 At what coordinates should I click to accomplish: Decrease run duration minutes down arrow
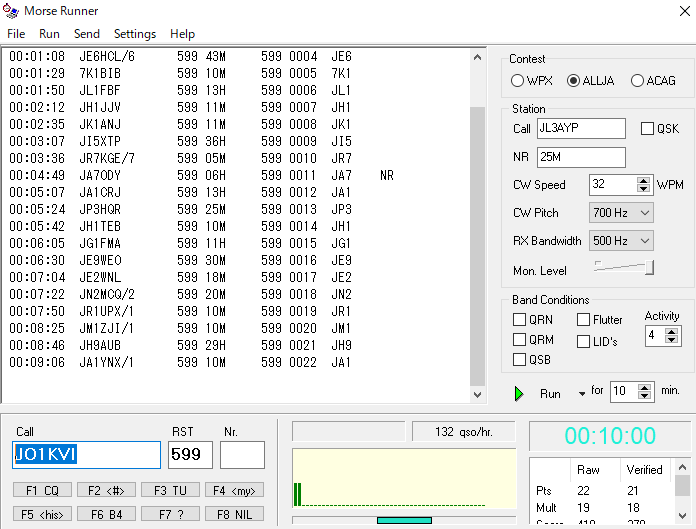coord(645,395)
